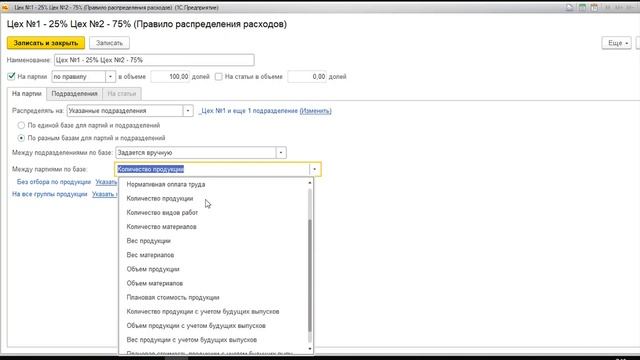Open the 'Задается вручную' dropdown arrow
This screenshot has height=360, width=640.
point(281,153)
